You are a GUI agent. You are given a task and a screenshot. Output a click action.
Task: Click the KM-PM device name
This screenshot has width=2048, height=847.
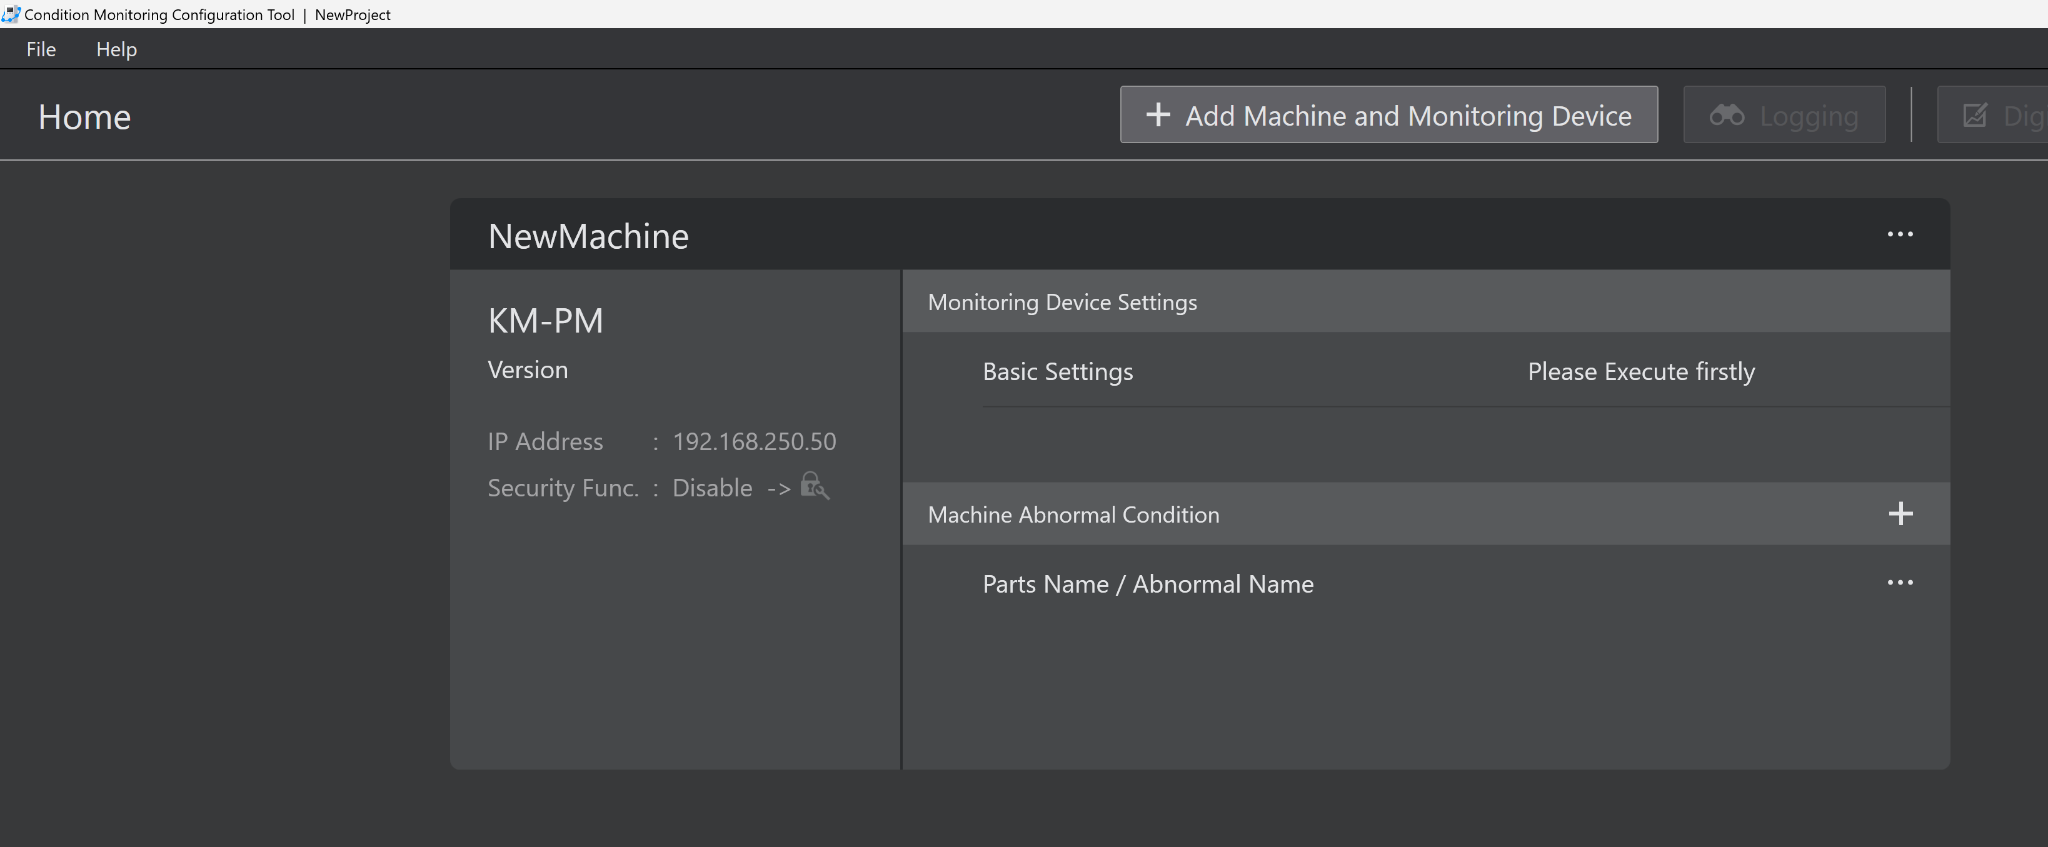coord(545,321)
